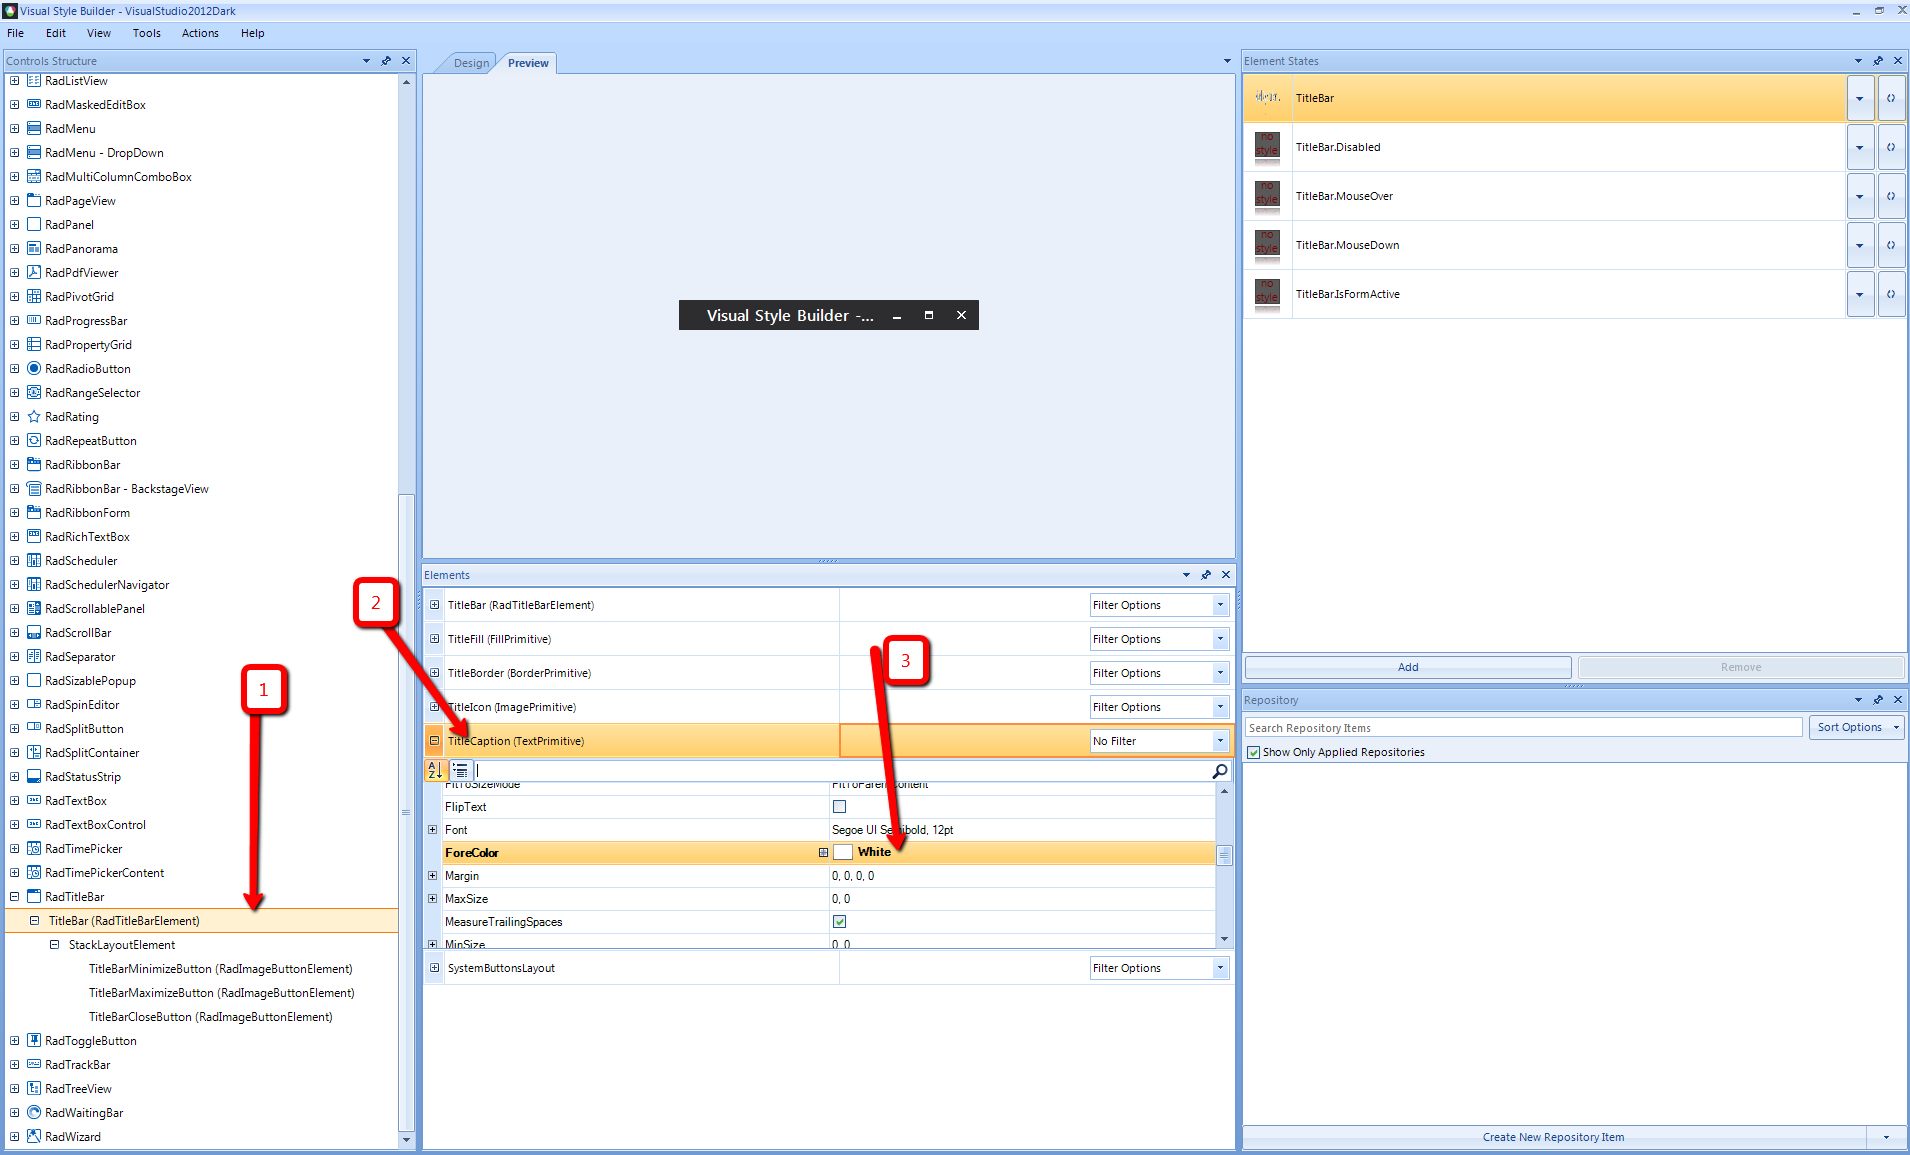This screenshot has width=1910, height=1155.
Task: Select the RadSplitContainer tree item
Action: click(x=92, y=753)
